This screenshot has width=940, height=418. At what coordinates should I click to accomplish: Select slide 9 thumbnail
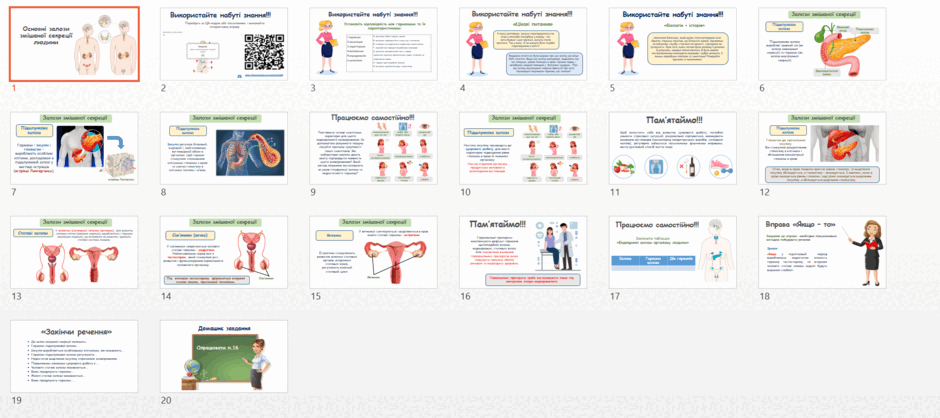point(373,148)
